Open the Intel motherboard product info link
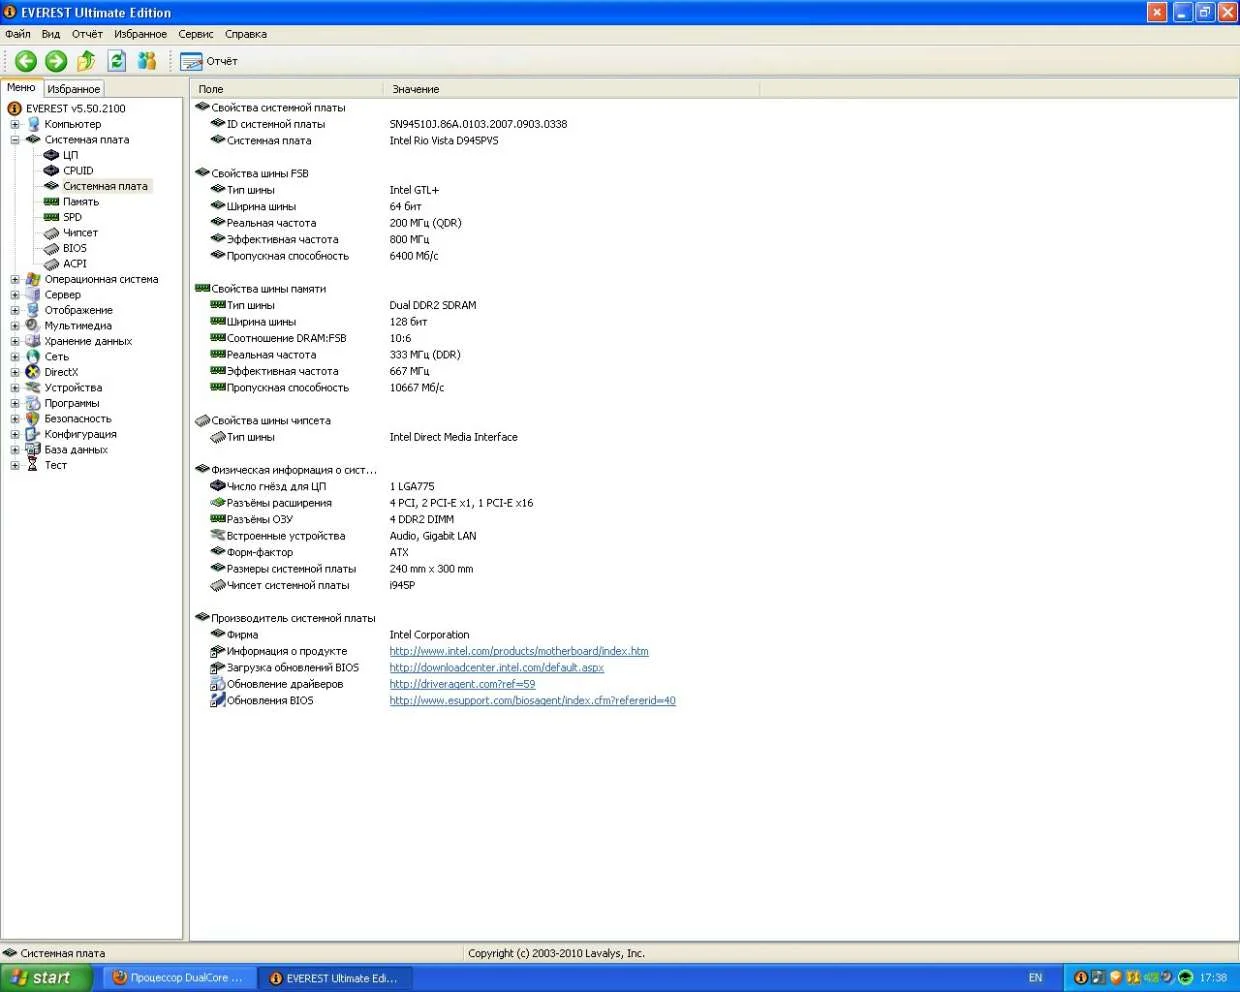Viewport: 1240px width, 992px height. (x=519, y=651)
